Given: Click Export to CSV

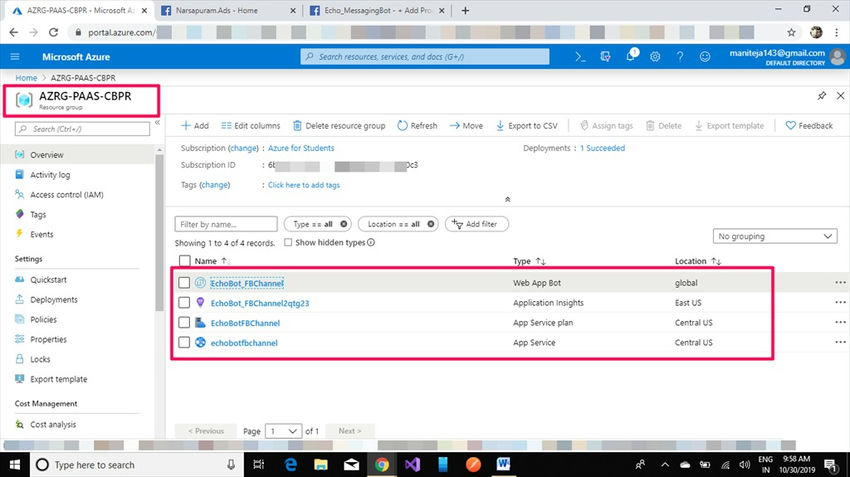Looking at the screenshot, I should [x=526, y=125].
